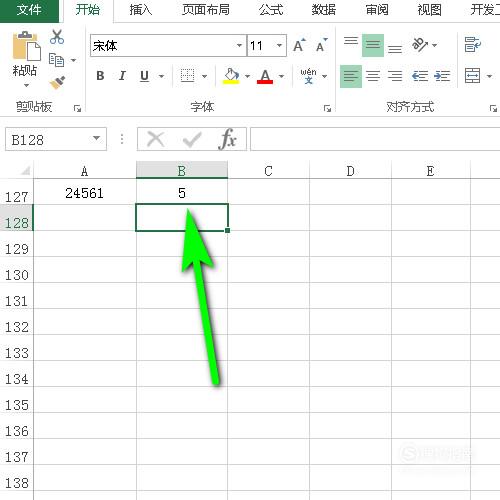500x500 pixels.
Task: Toggle middle vertical alignment
Action: pos(373,45)
